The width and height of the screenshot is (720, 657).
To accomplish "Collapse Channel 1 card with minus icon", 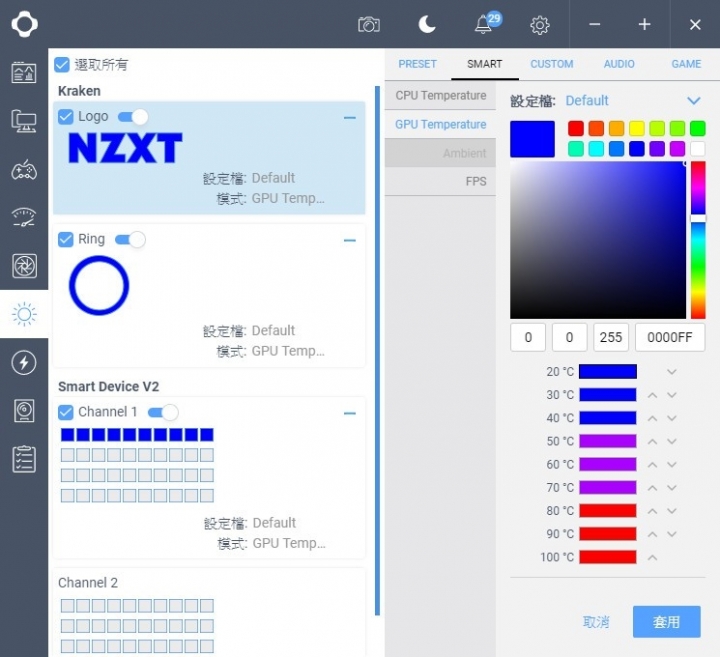I will pyautogui.click(x=350, y=414).
